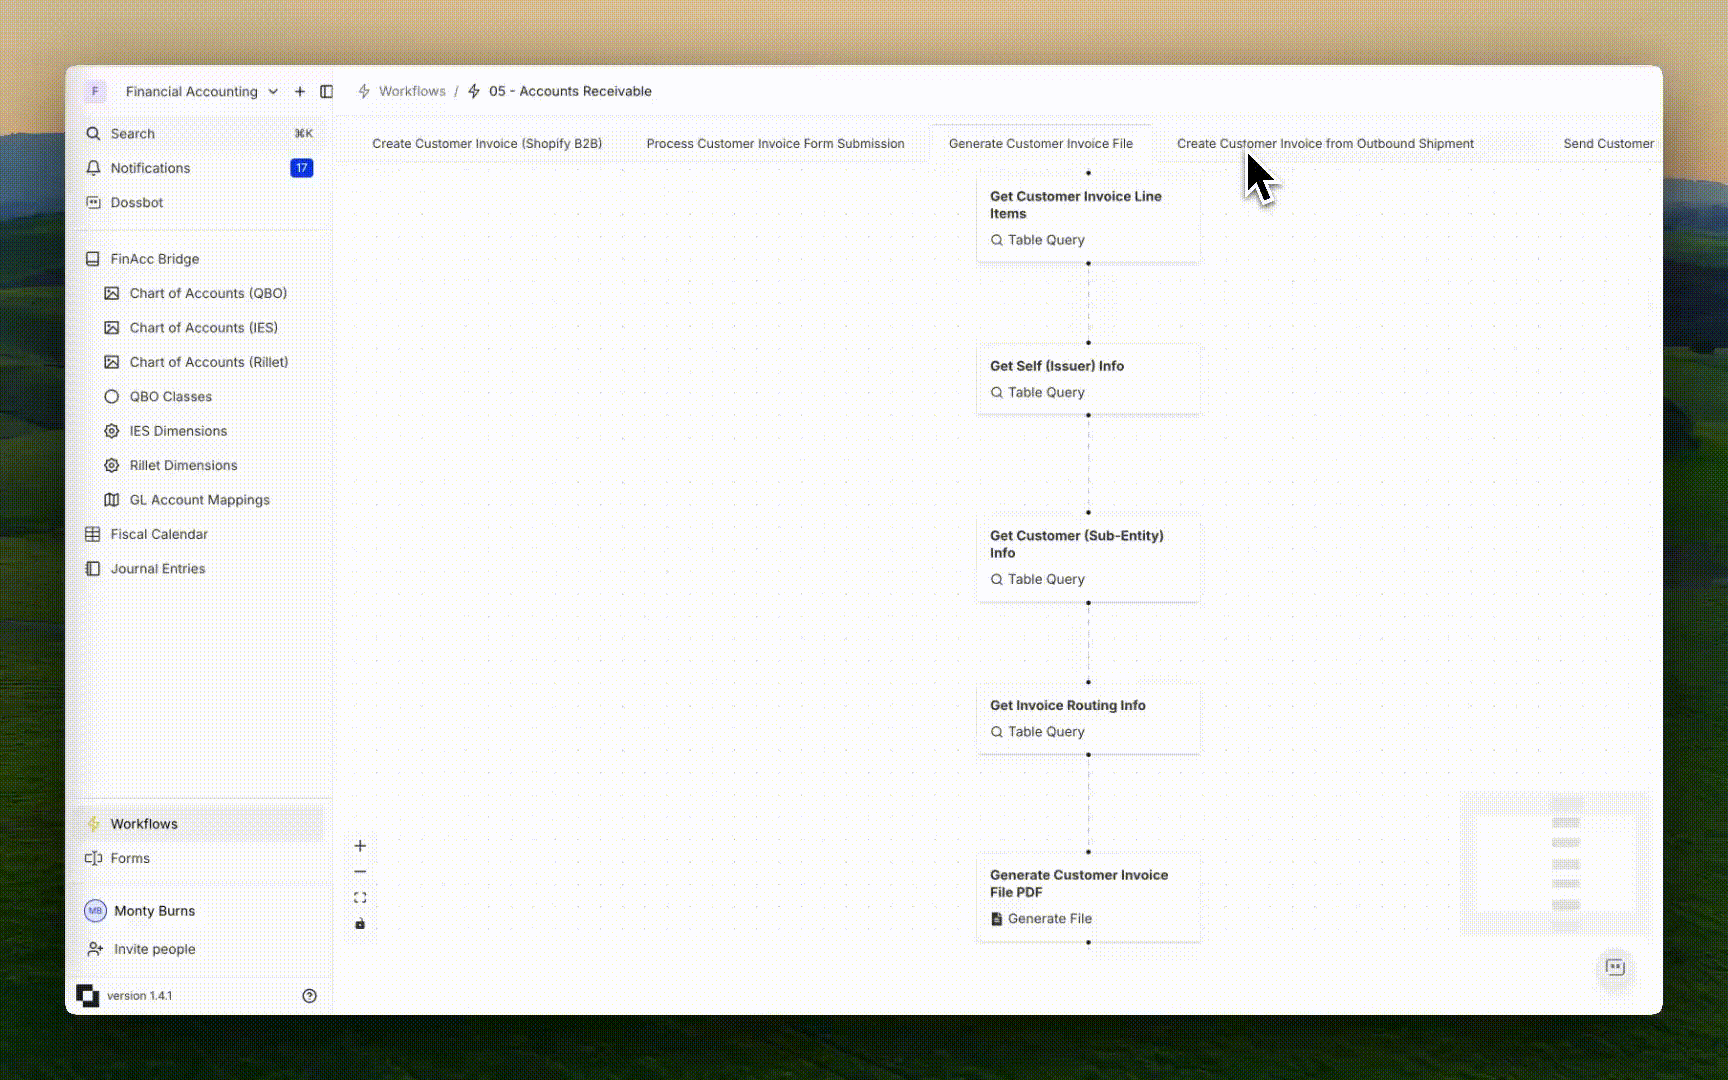Image resolution: width=1728 pixels, height=1080 pixels.
Task: Click the plus icon beside Financial Accounting
Action: (300, 91)
